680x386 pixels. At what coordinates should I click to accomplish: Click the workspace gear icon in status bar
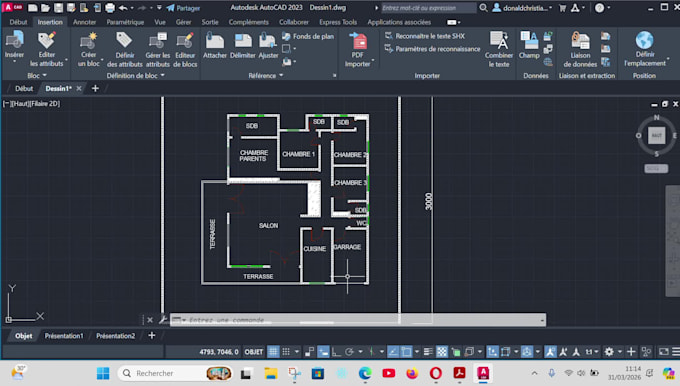point(609,352)
